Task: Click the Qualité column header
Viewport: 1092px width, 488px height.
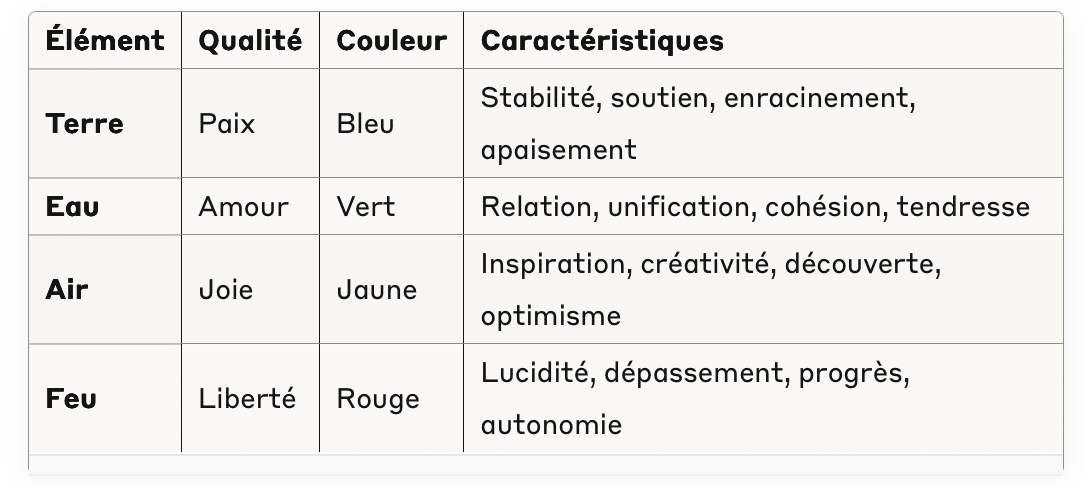Action: click(x=250, y=41)
